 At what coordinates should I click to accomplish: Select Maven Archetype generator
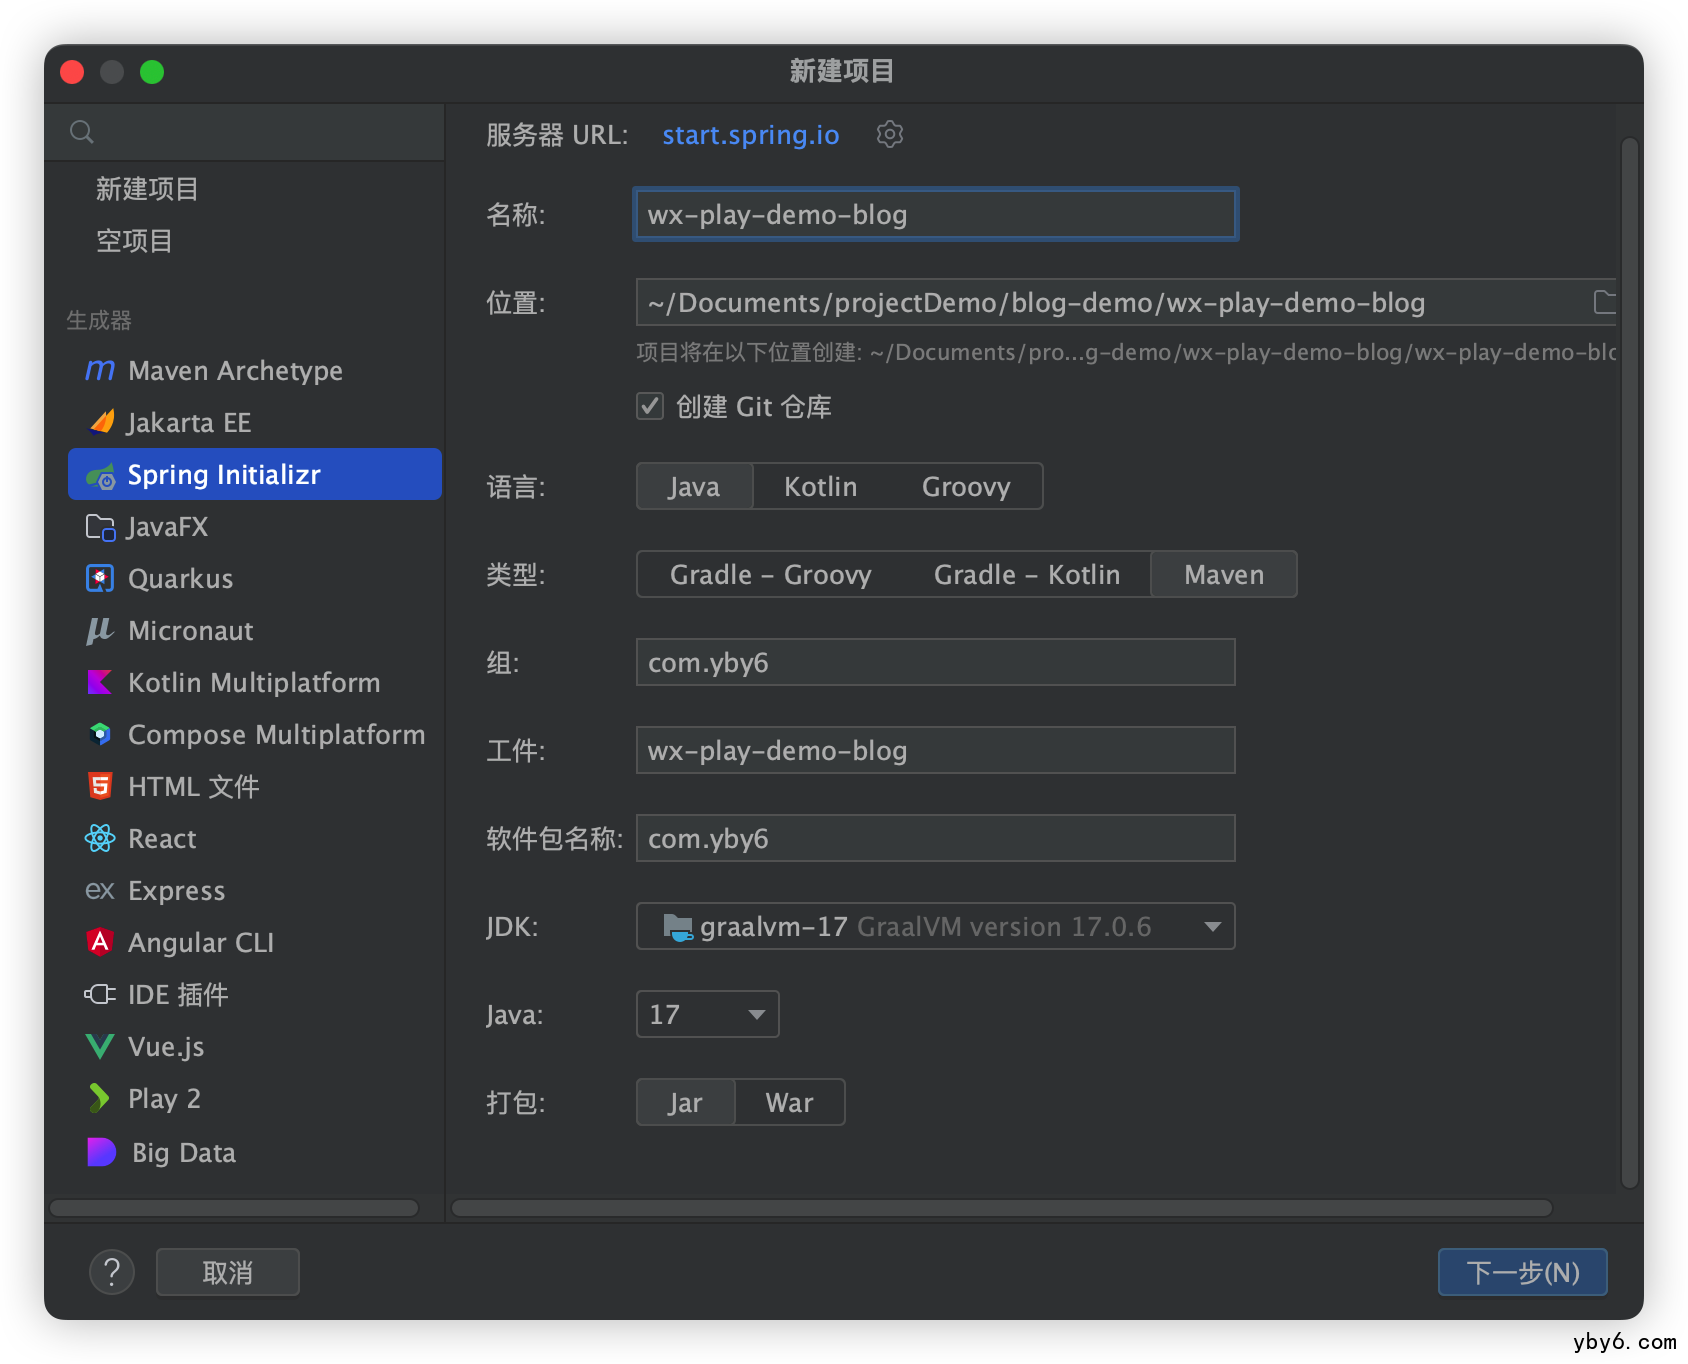255,371
